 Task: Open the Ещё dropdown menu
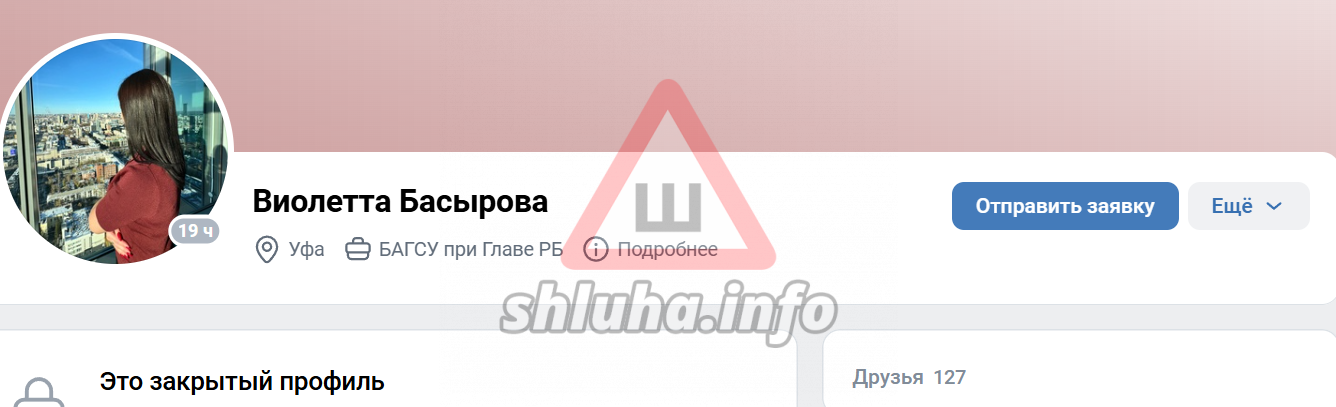(1248, 206)
